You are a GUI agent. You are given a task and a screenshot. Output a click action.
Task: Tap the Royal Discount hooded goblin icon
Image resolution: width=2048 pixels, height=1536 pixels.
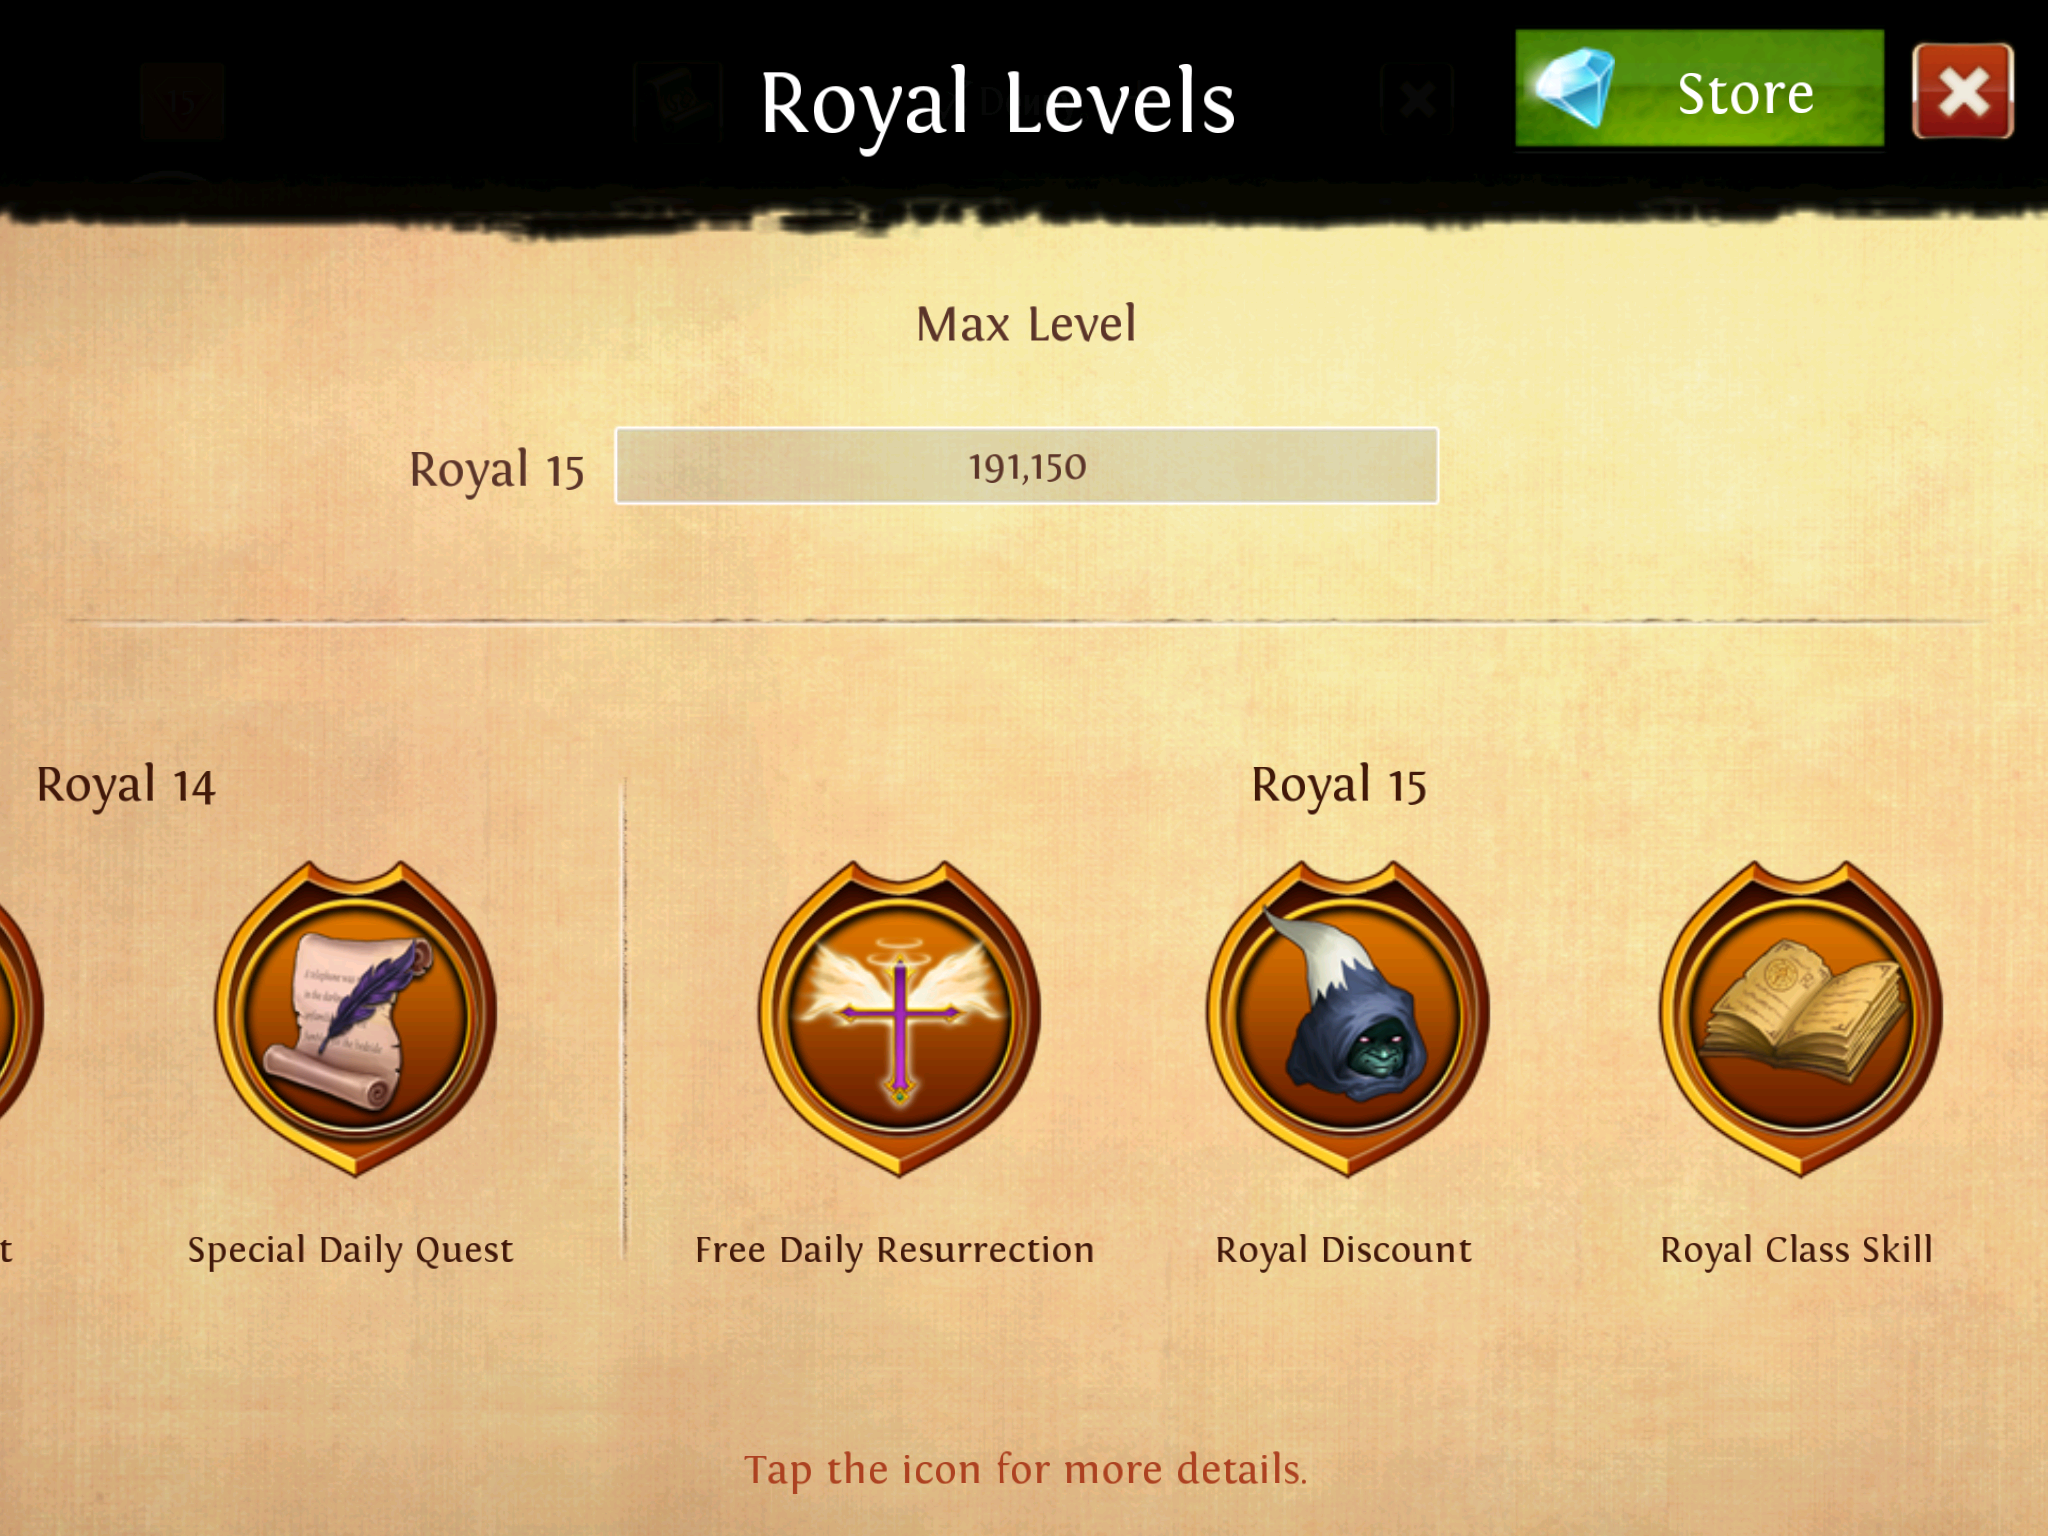[x=1347, y=1018]
